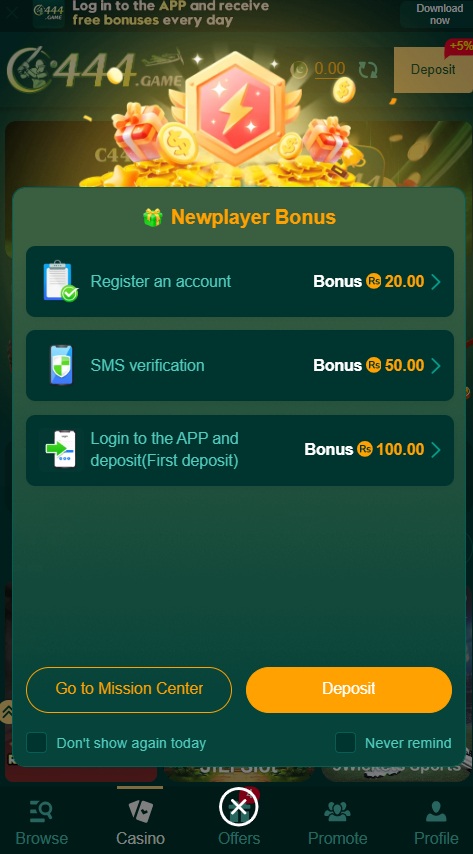This screenshot has width=473, height=854.
Task: Expand the SMS verification bonus chevron
Action: click(435, 365)
